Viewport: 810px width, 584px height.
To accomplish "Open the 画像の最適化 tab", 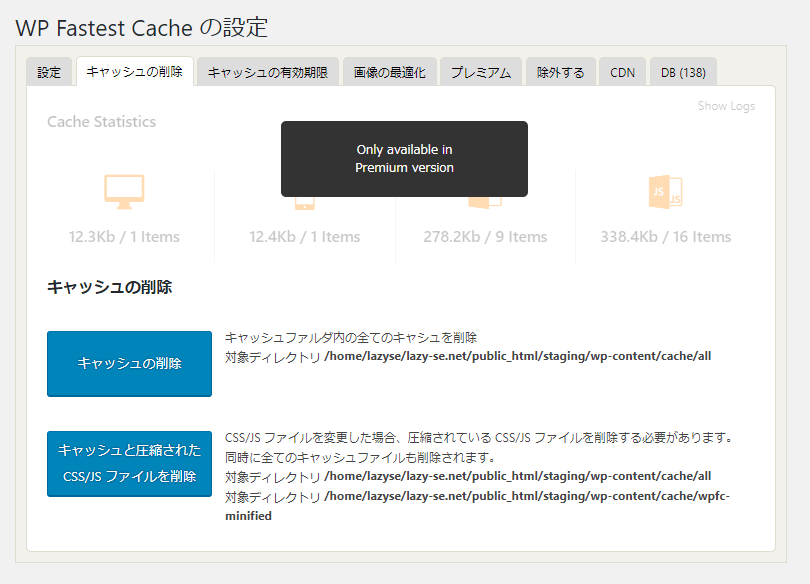I will [390, 72].
